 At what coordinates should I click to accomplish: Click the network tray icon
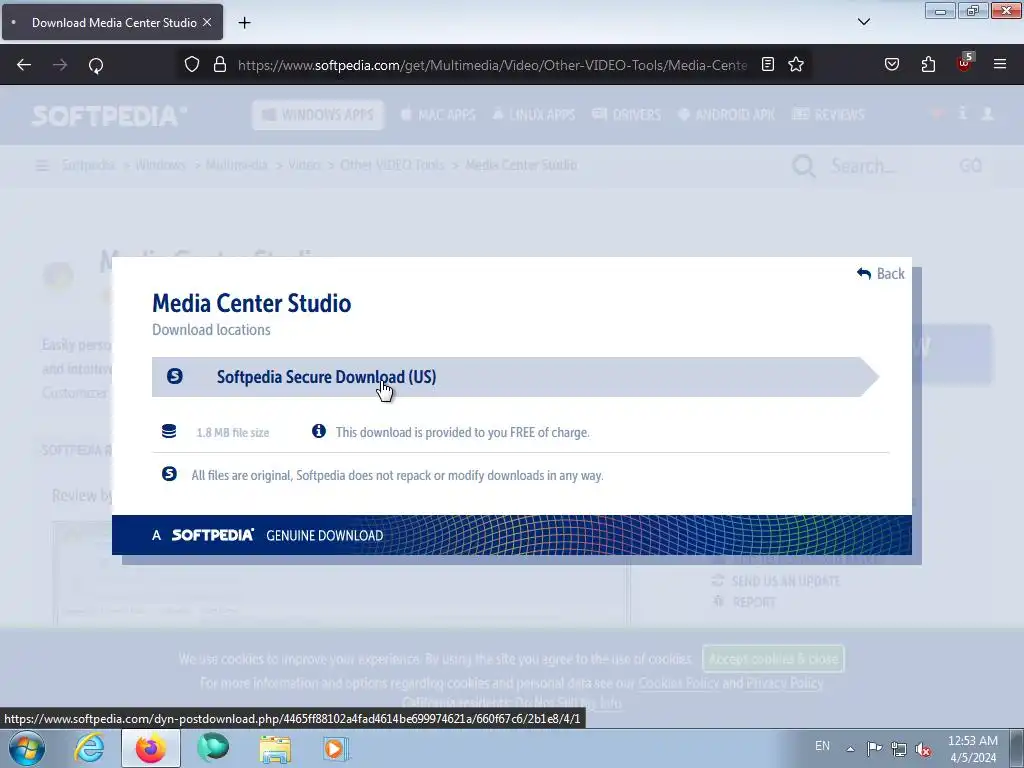pos(899,749)
